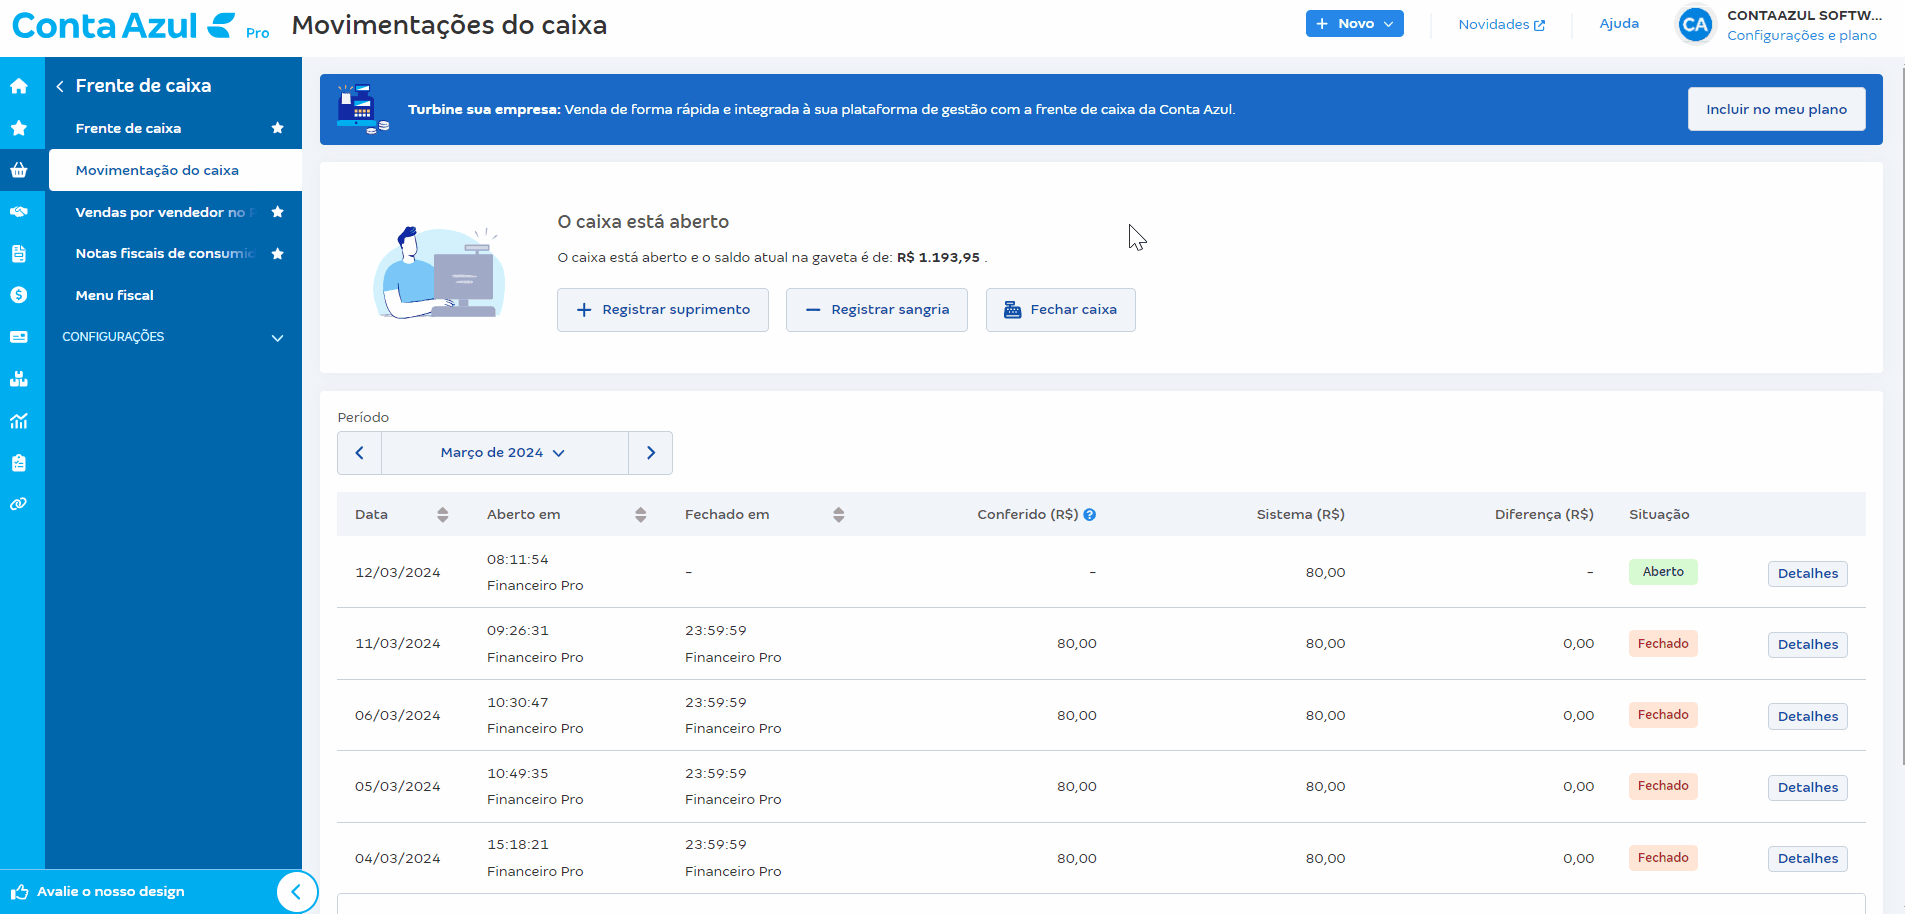Click the shopping basket Sales icon
This screenshot has height=914, width=1905.
(x=20, y=170)
